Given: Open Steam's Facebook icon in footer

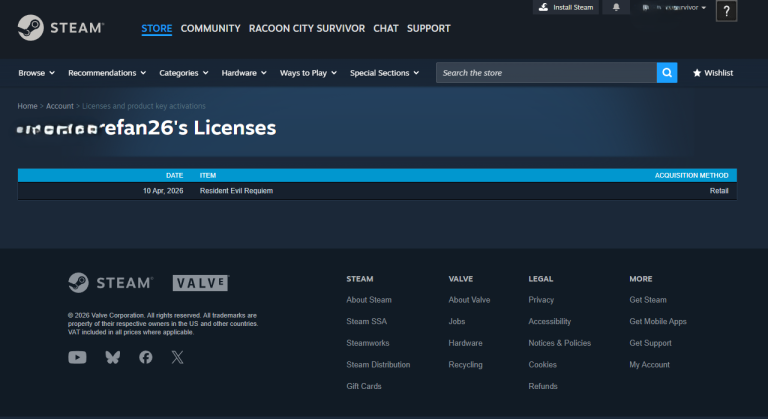Looking at the screenshot, I should click(x=146, y=357).
